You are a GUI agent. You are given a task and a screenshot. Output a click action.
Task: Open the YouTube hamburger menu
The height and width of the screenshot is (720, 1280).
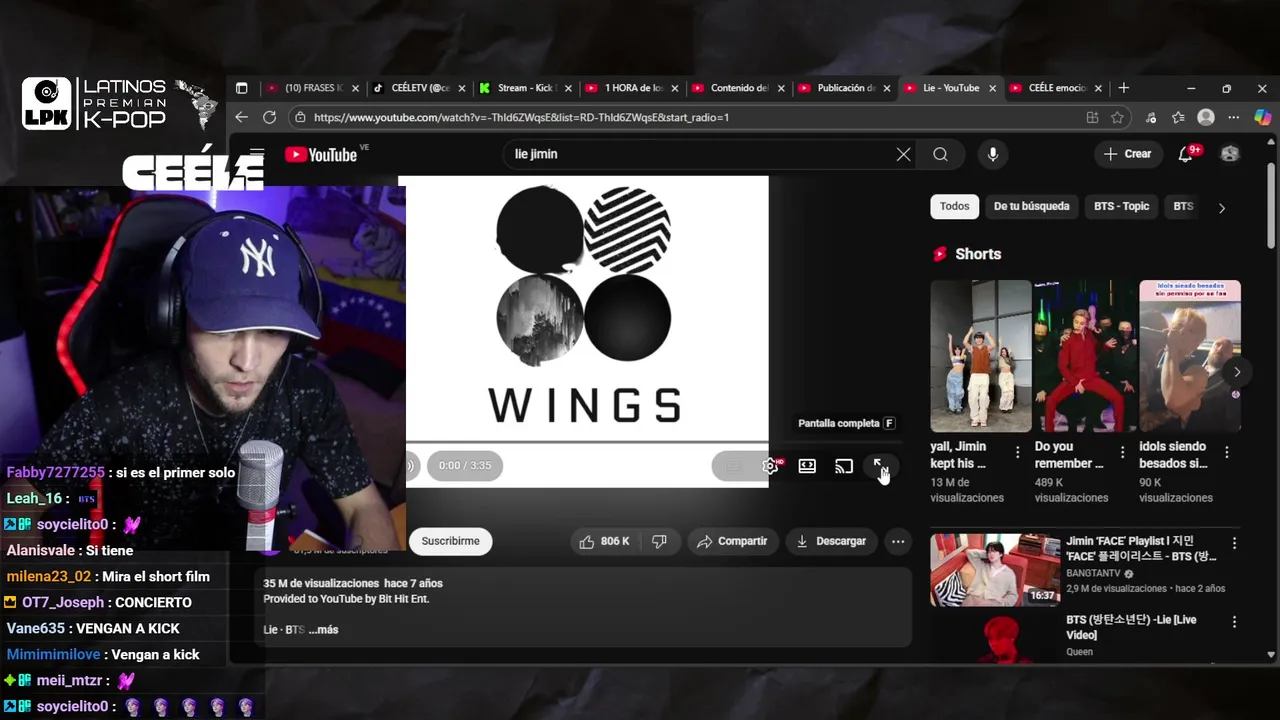pos(257,153)
